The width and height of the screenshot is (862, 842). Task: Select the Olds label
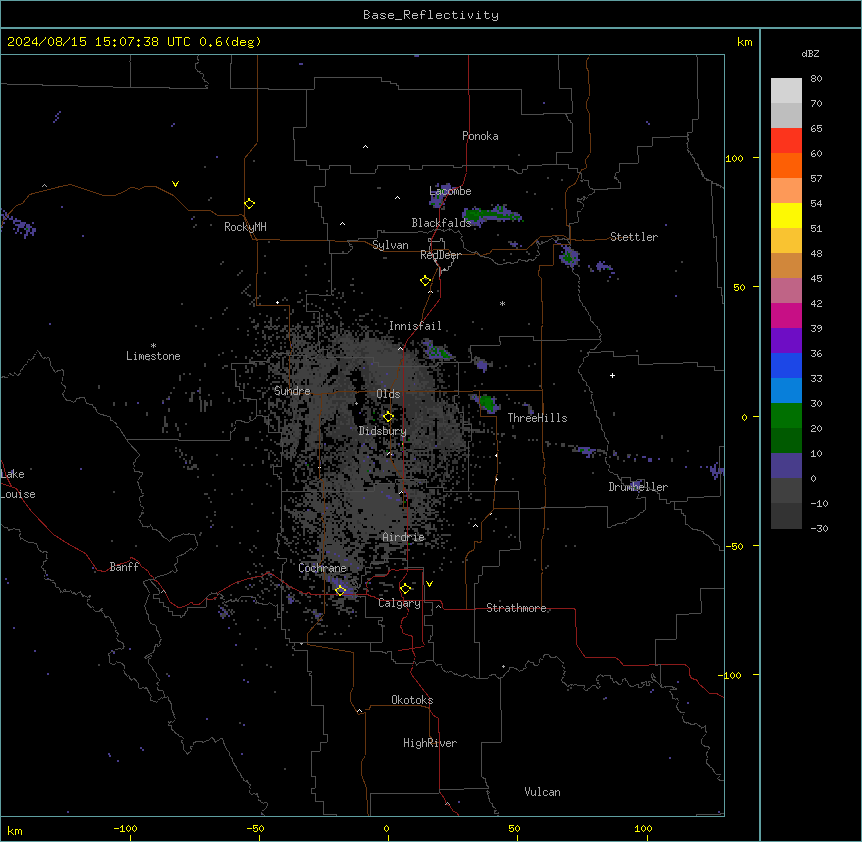pos(388,394)
